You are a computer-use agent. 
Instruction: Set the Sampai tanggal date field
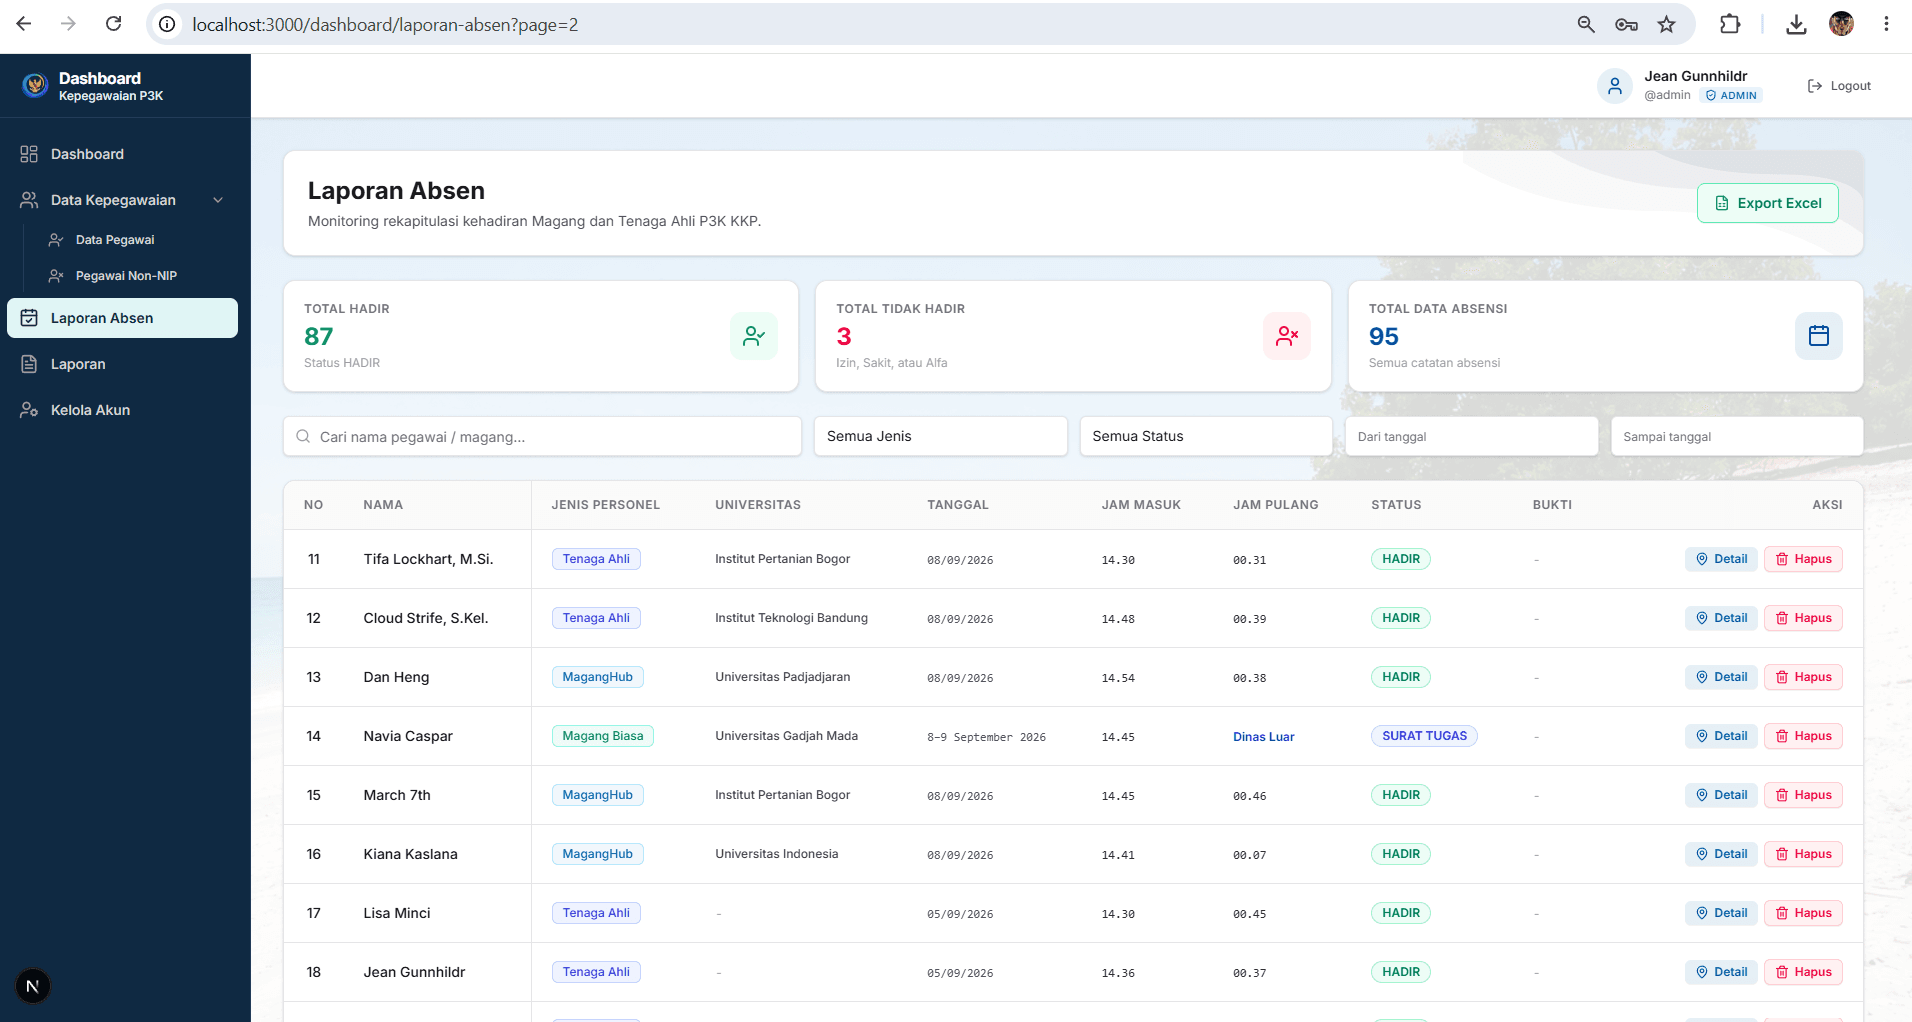1737,436
